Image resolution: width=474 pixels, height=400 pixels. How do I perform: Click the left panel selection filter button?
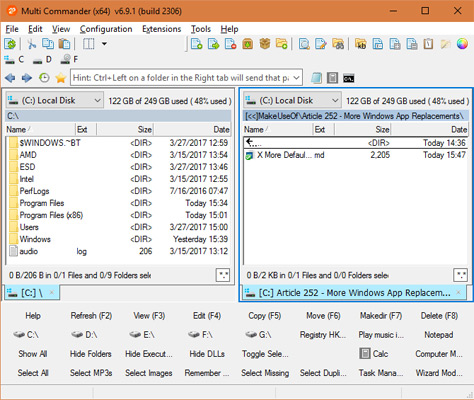pyautogui.click(x=223, y=275)
